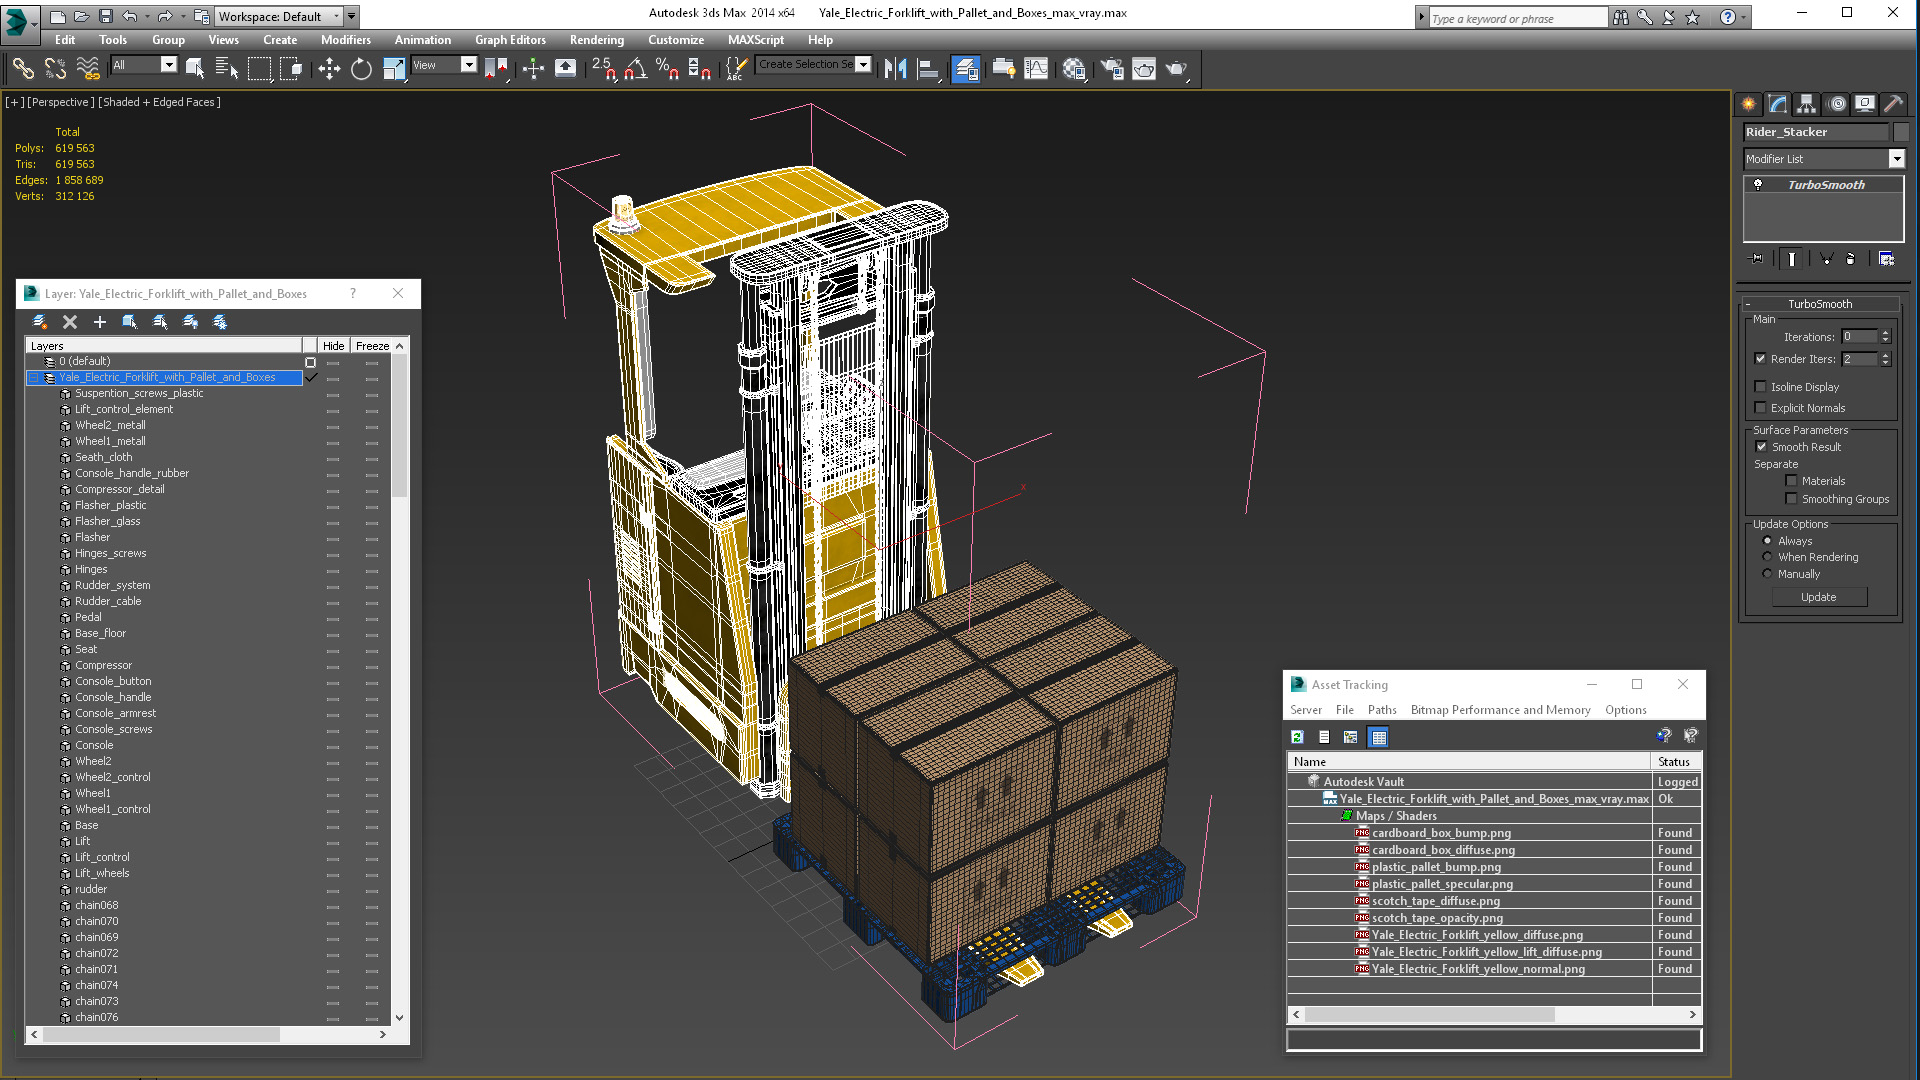
Task: Select the Always update option
Action: tap(1767, 541)
